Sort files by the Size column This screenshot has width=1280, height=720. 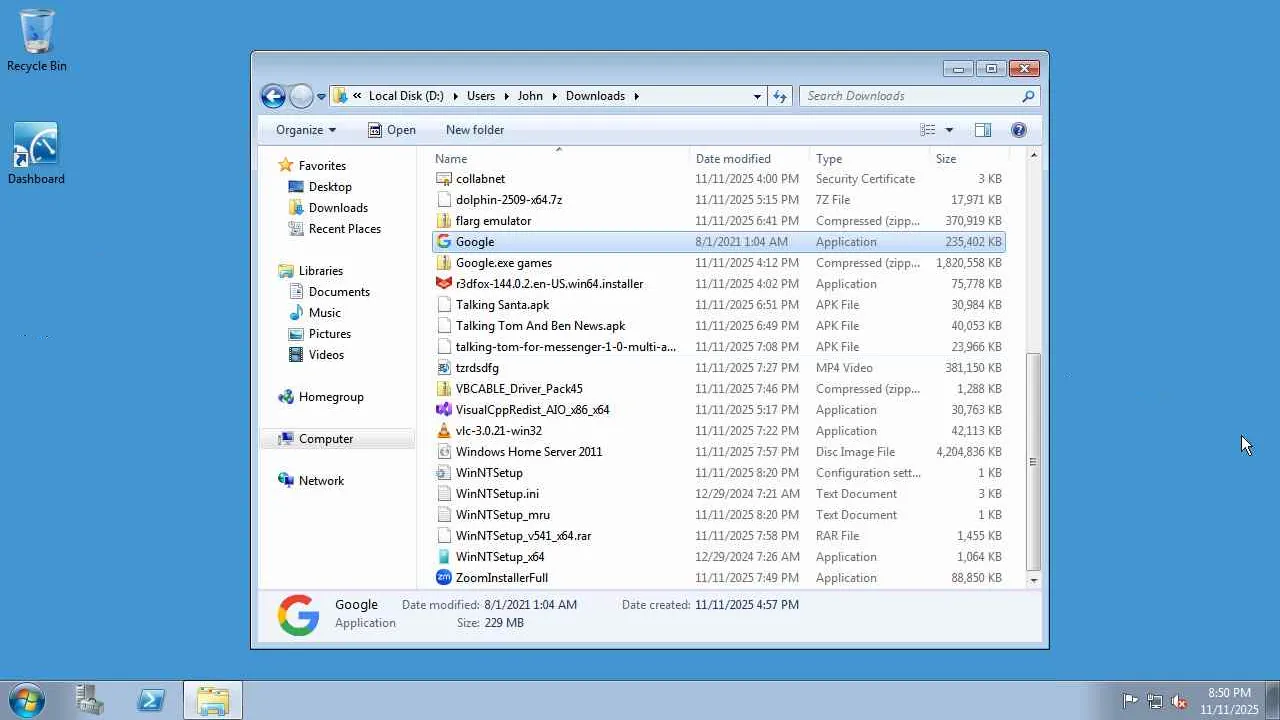pos(970,159)
